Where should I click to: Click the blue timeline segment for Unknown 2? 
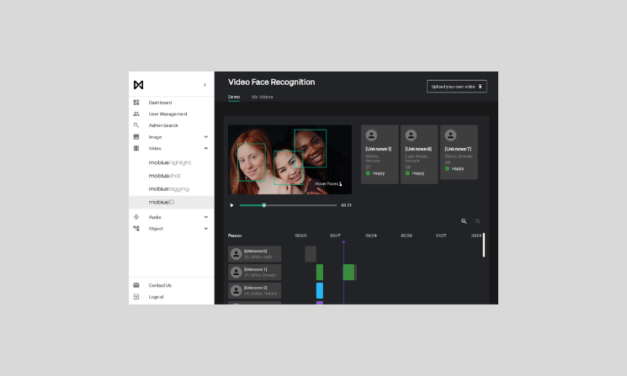tap(319, 290)
